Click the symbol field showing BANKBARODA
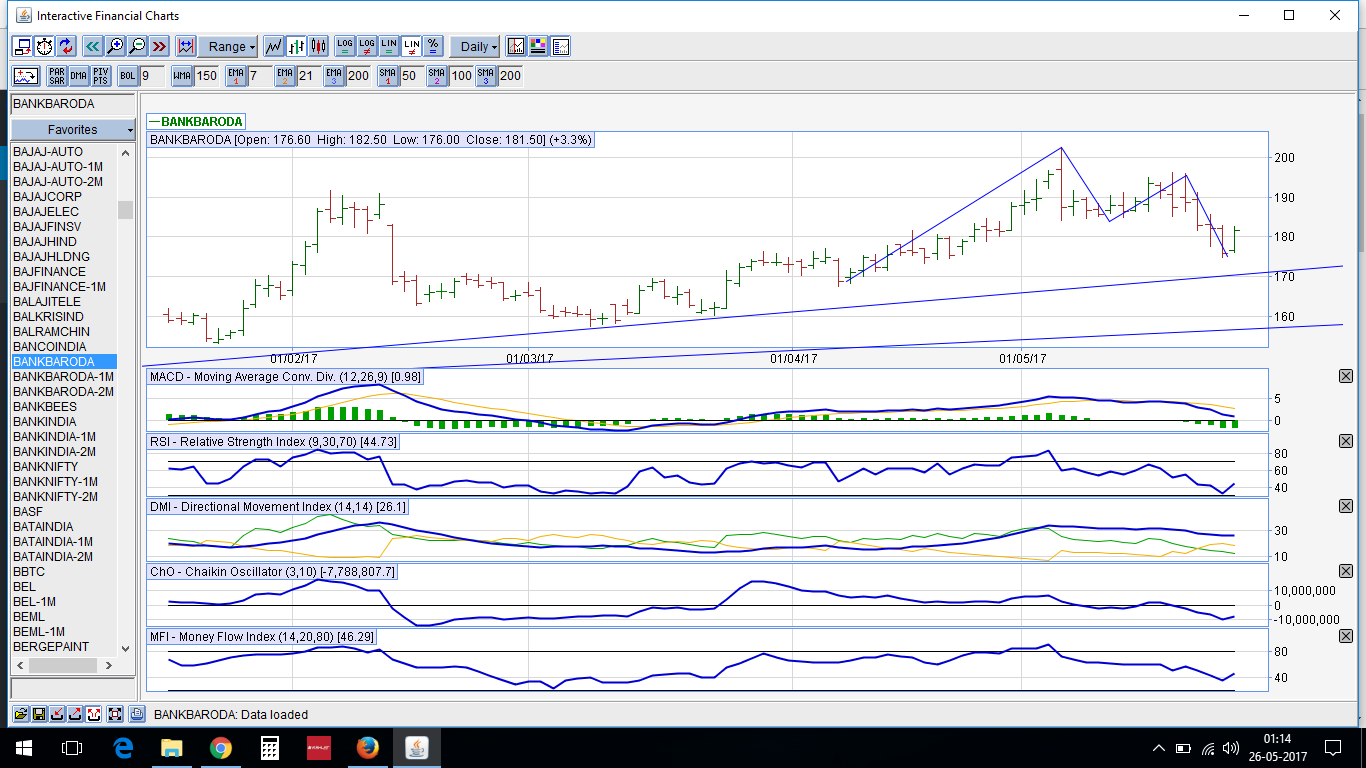Screen dimensions: 1366x768 pos(73,104)
